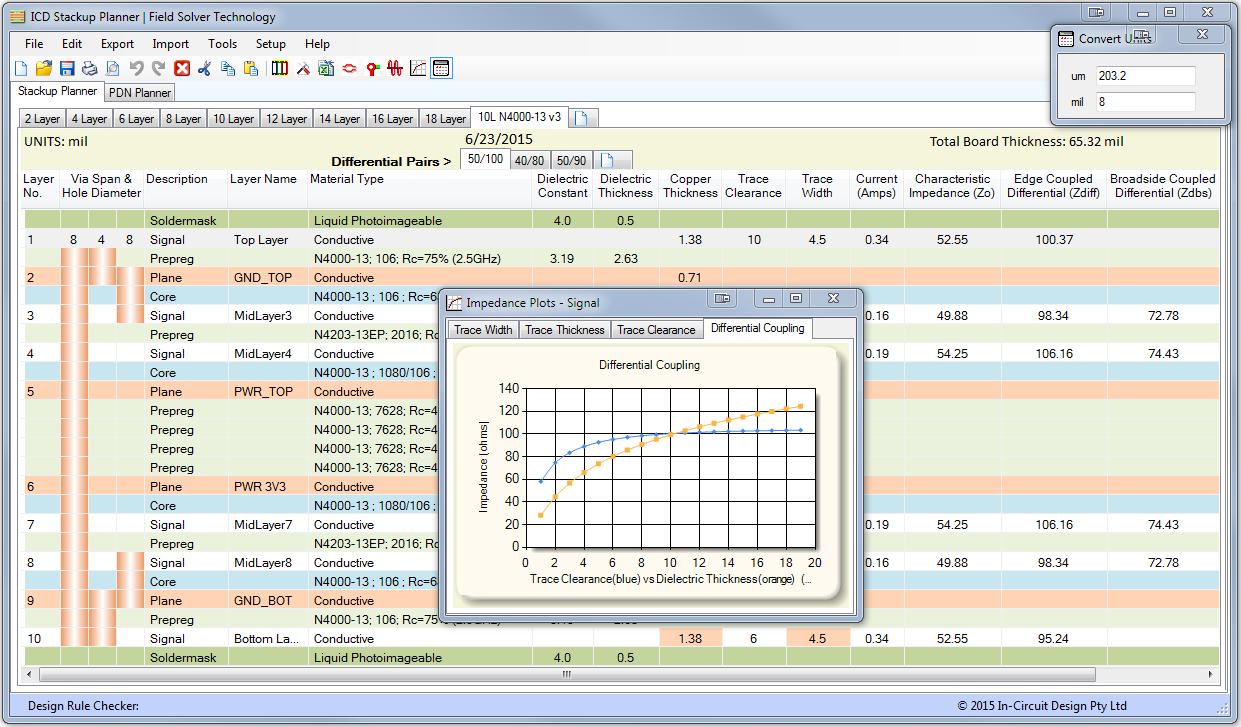
Task: Switch to Trace Width plot tab
Action: click(x=484, y=330)
